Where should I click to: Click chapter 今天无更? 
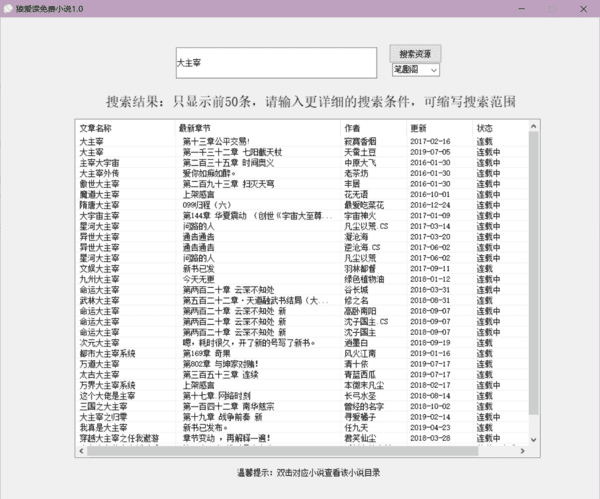pos(198,279)
